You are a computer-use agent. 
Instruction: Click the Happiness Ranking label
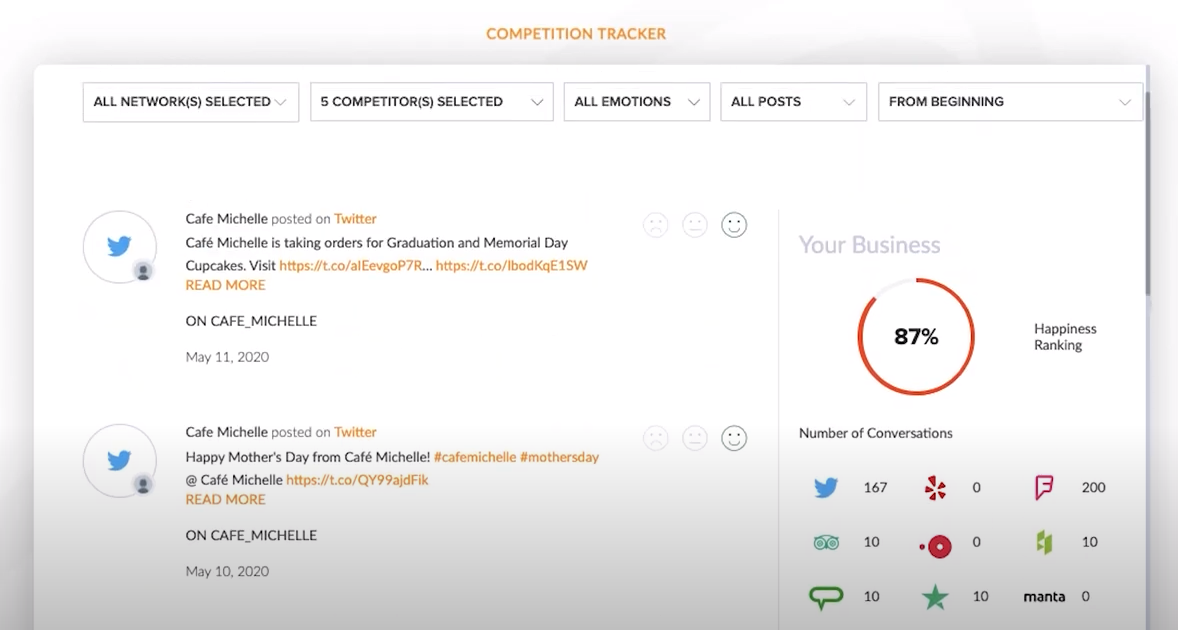(1065, 337)
